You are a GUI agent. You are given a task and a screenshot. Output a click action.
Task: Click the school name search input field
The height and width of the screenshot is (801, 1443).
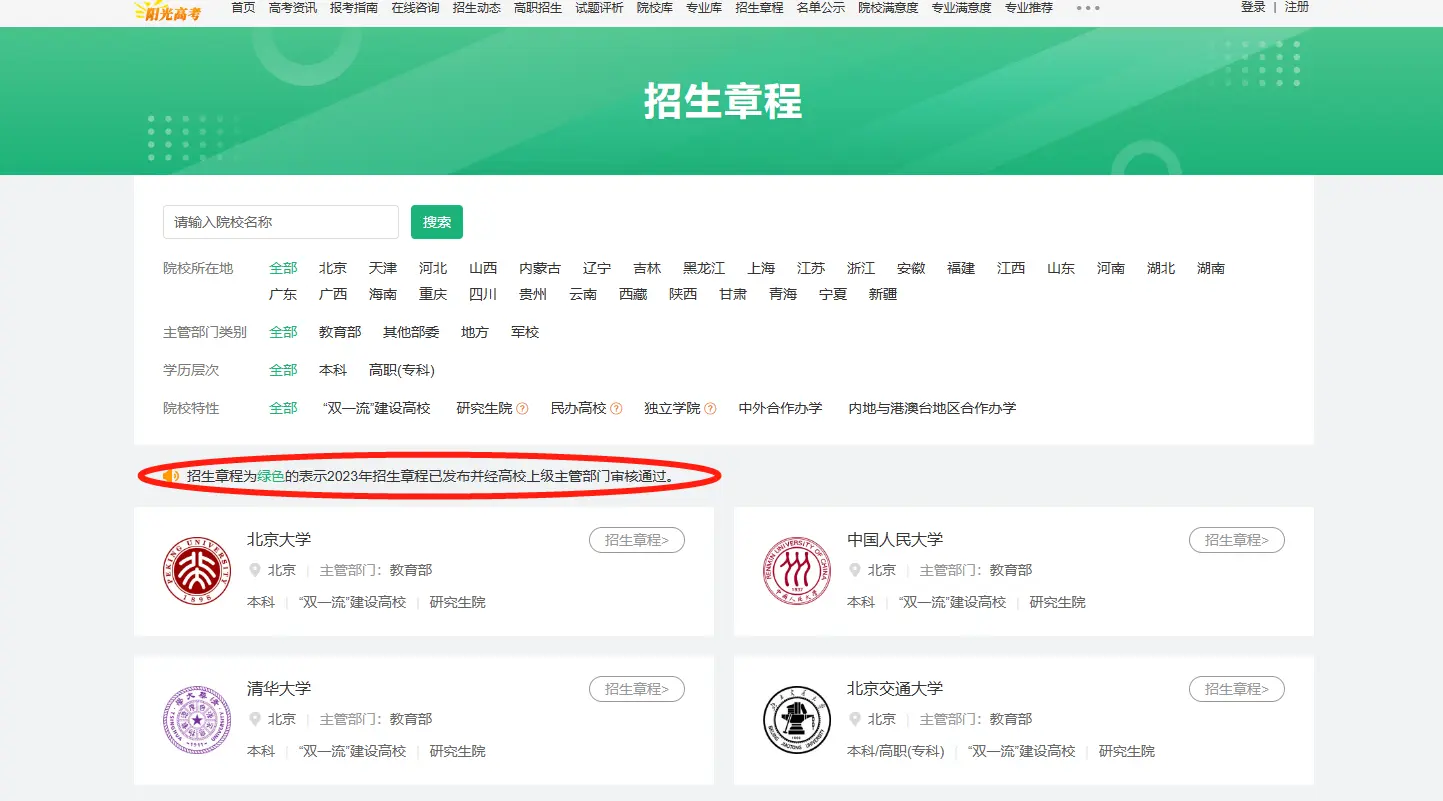click(x=280, y=221)
